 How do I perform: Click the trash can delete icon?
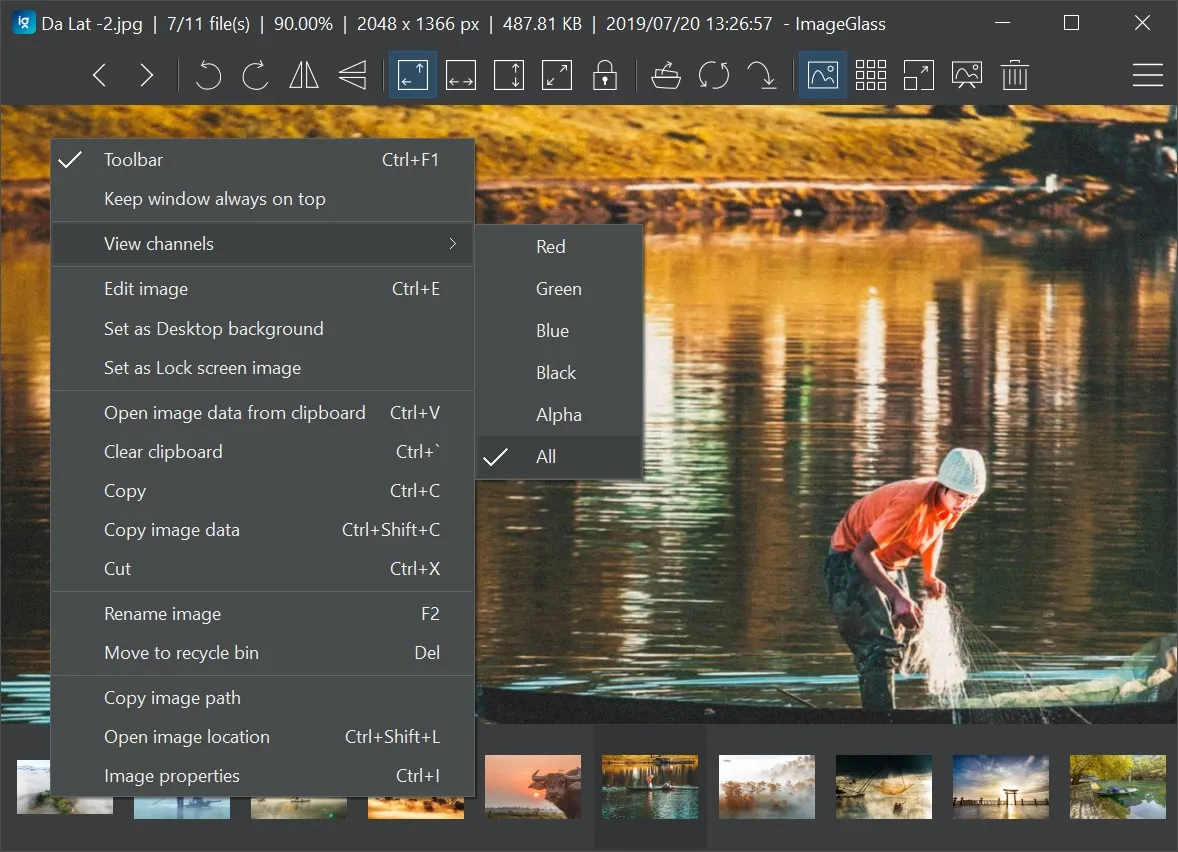click(1014, 76)
